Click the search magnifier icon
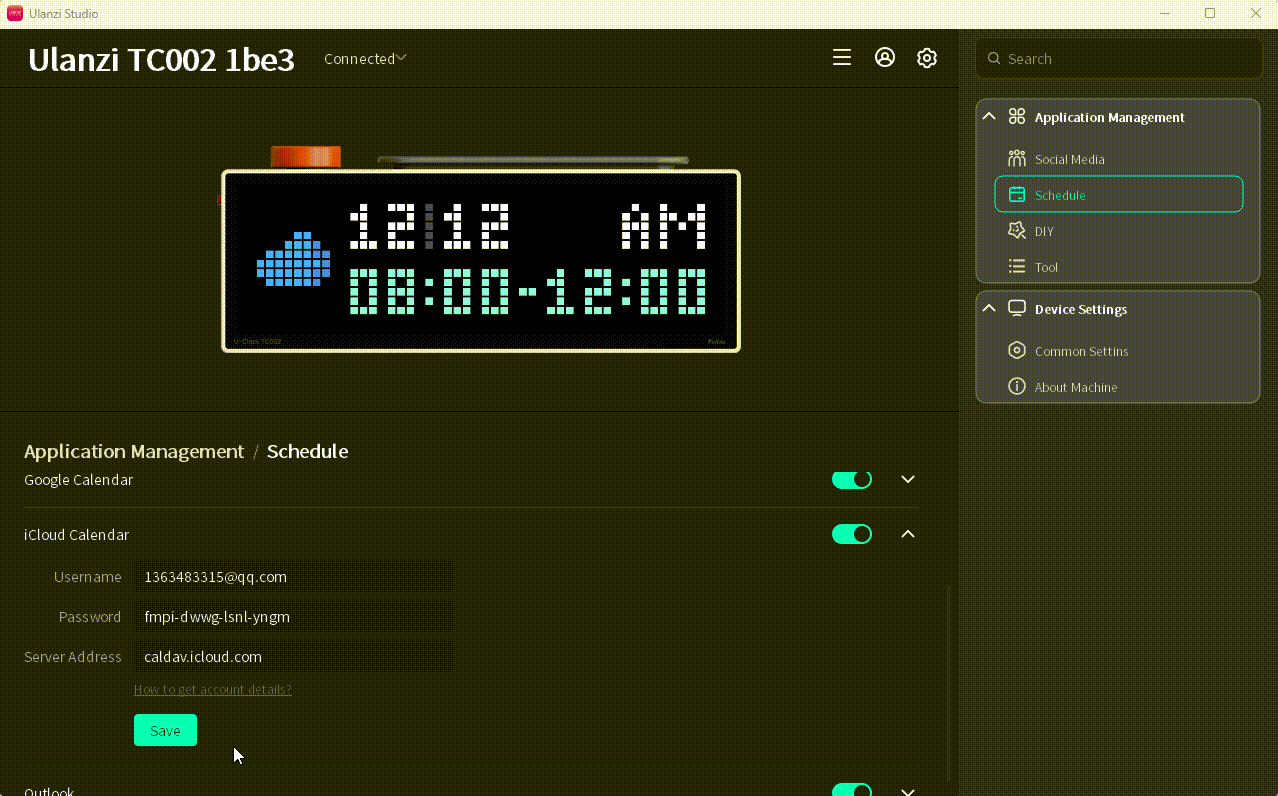 pyautogui.click(x=994, y=59)
